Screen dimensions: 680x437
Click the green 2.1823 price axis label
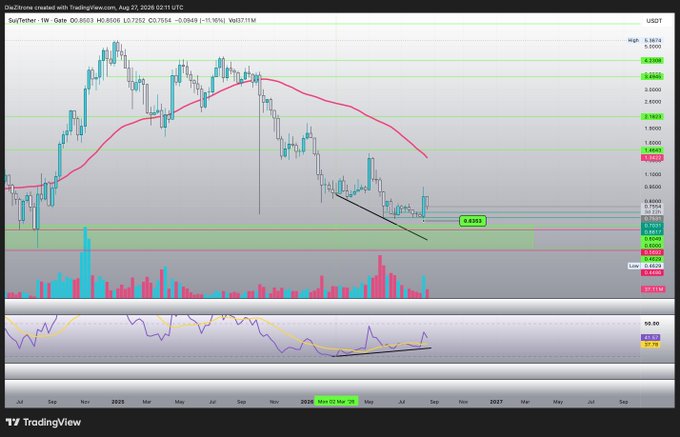point(652,117)
